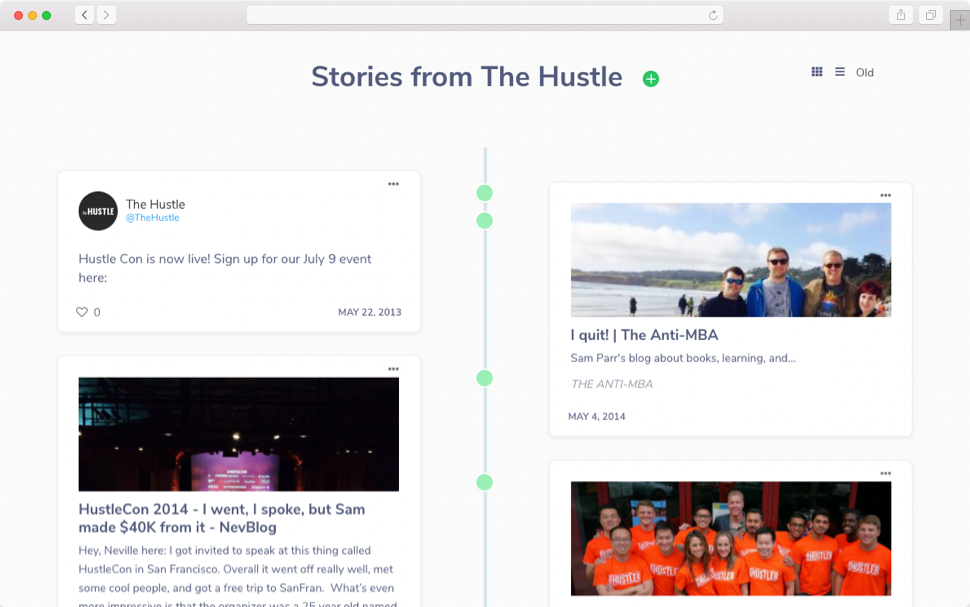Image resolution: width=970 pixels, height=607 pixels.
Task: Open the orange shirts group photo thumbnail
Action: coord(731,538)
